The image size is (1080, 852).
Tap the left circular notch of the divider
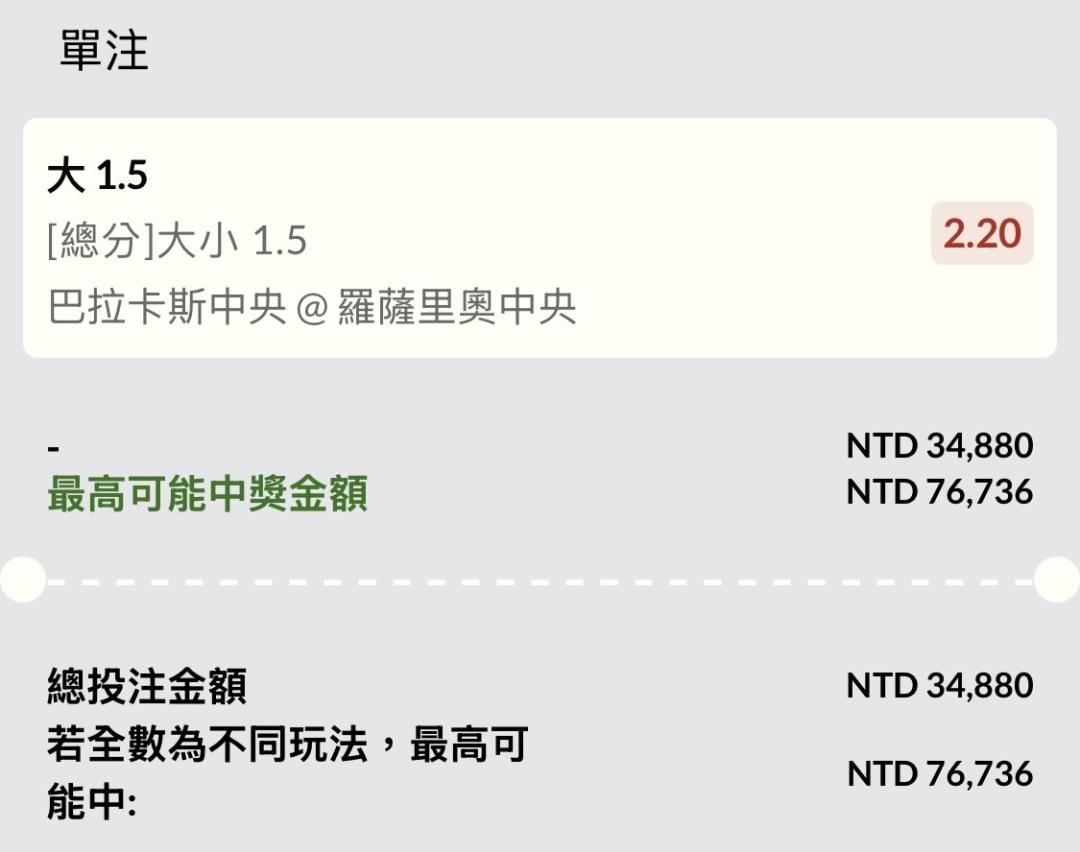click(x=22, y=579)
